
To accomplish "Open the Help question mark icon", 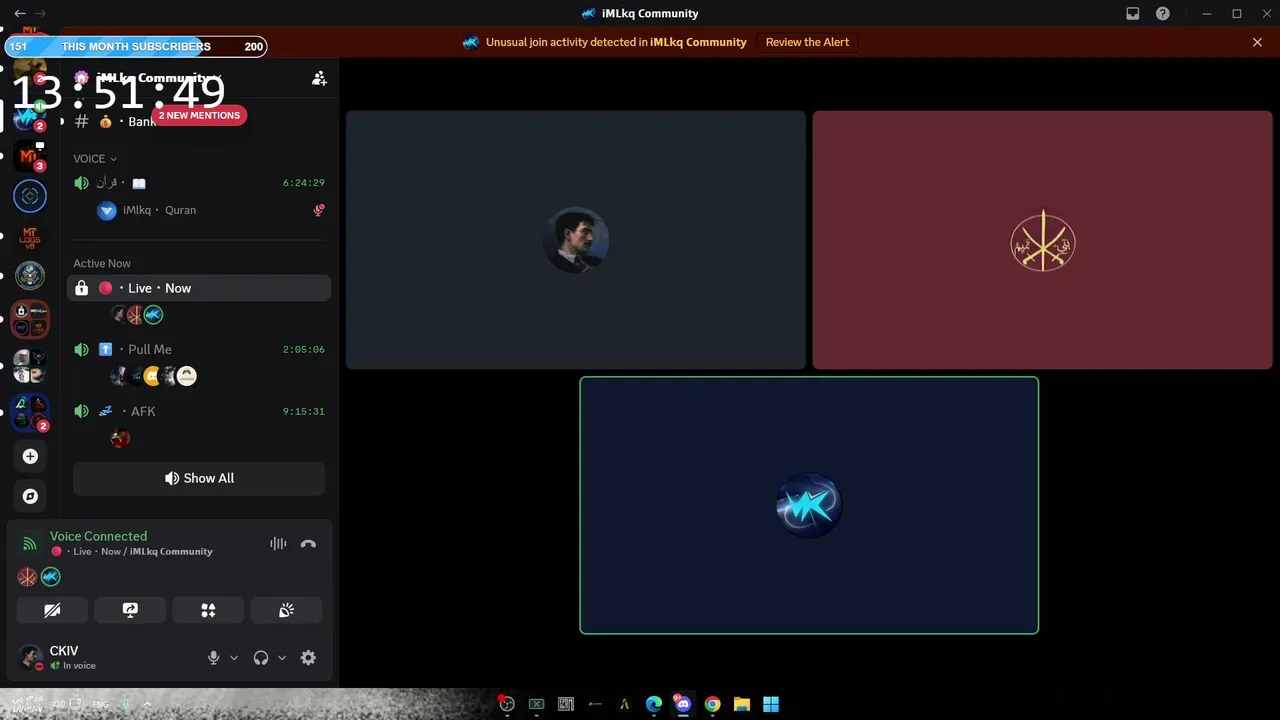I will (1163, 14).
